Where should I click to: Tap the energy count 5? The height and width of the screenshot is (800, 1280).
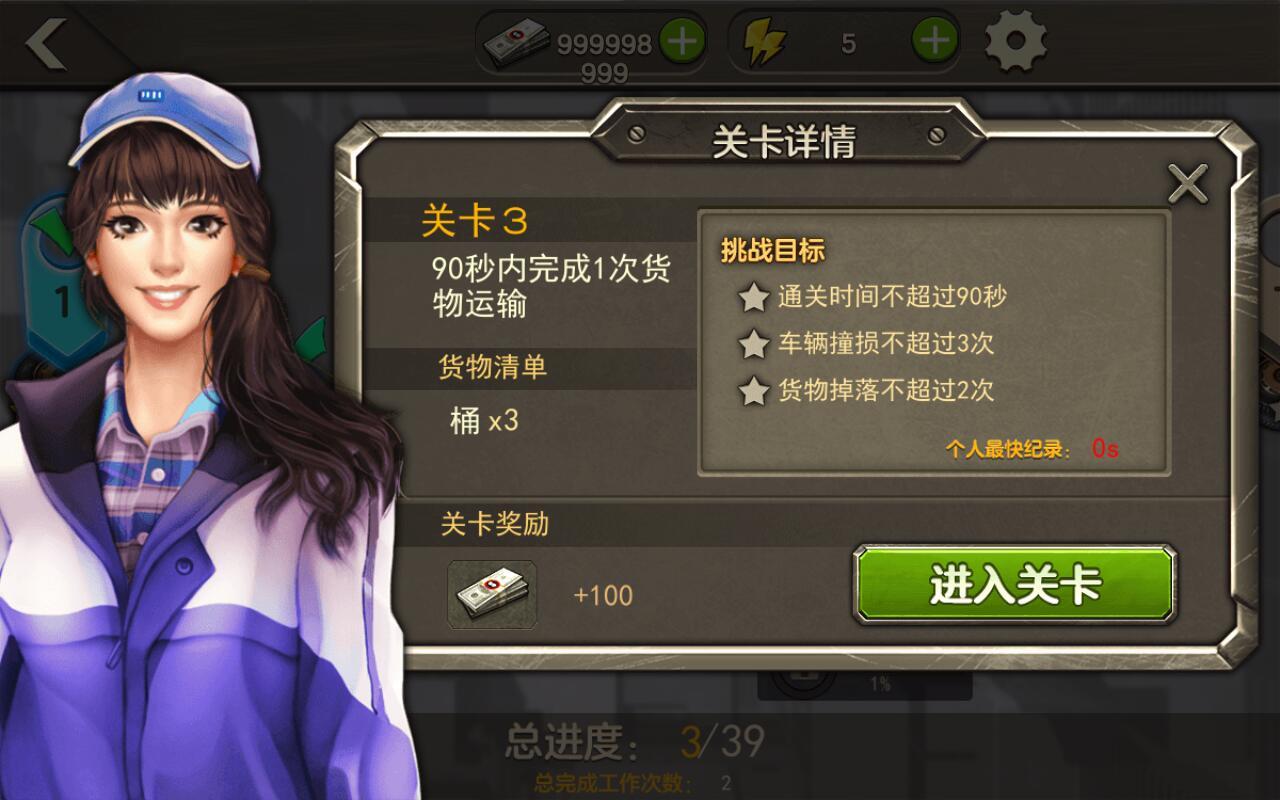coord(849,44)
